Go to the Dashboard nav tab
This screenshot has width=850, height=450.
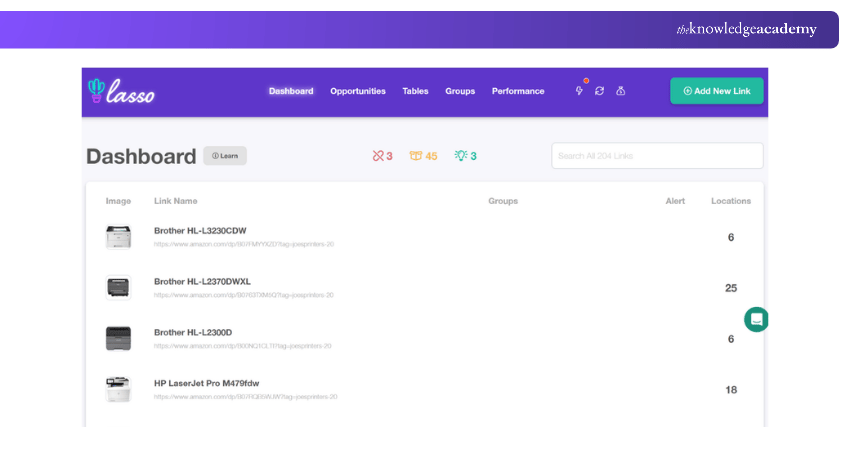click(291, 91)
